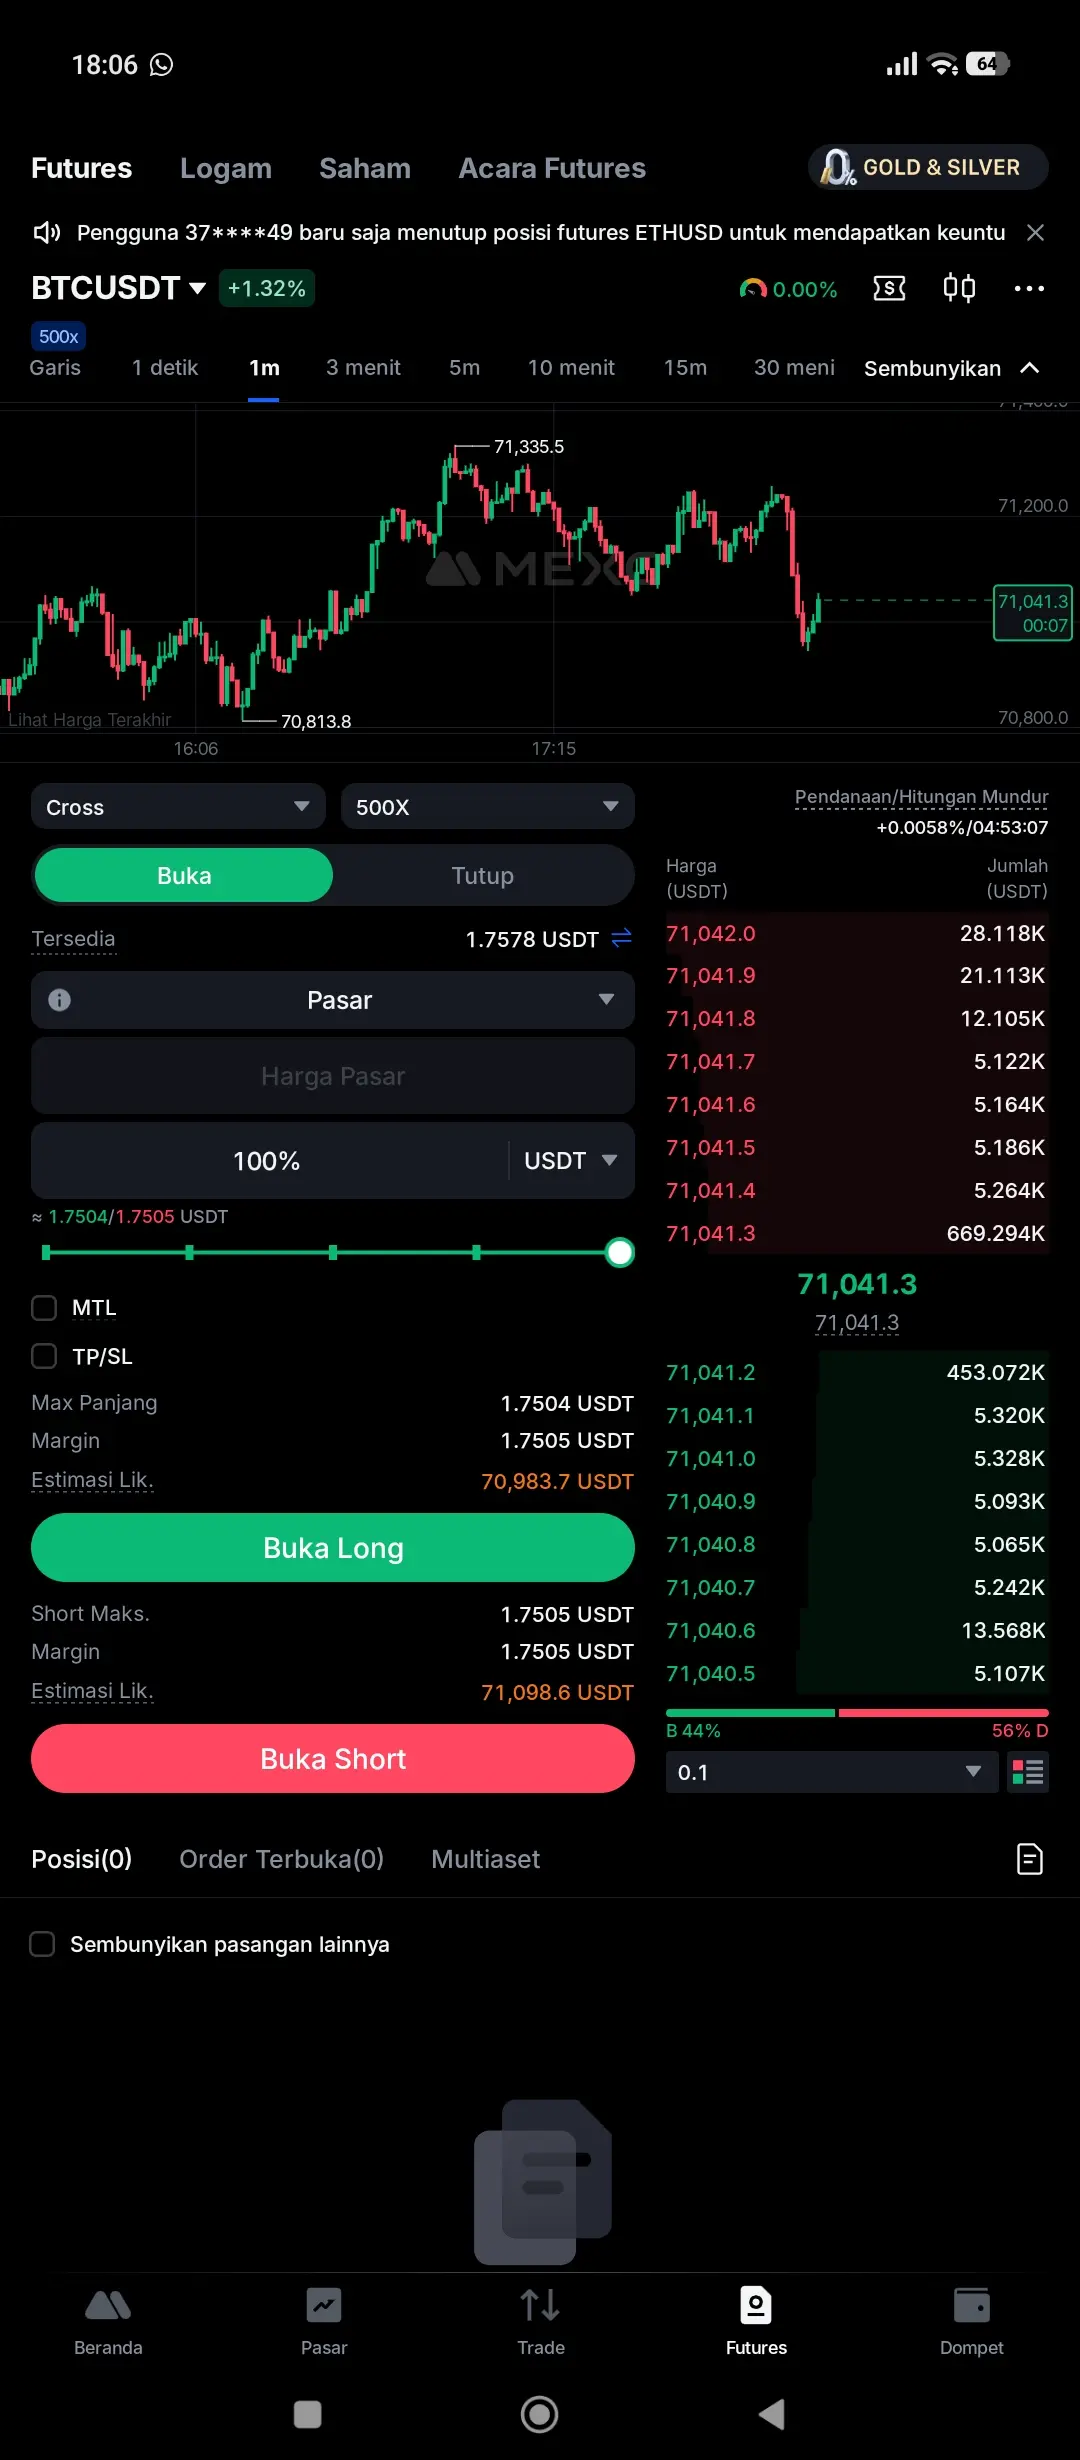Open the Posisi(0) tab
This screenshot has width=1080, height=2460.
(81, 1859)
